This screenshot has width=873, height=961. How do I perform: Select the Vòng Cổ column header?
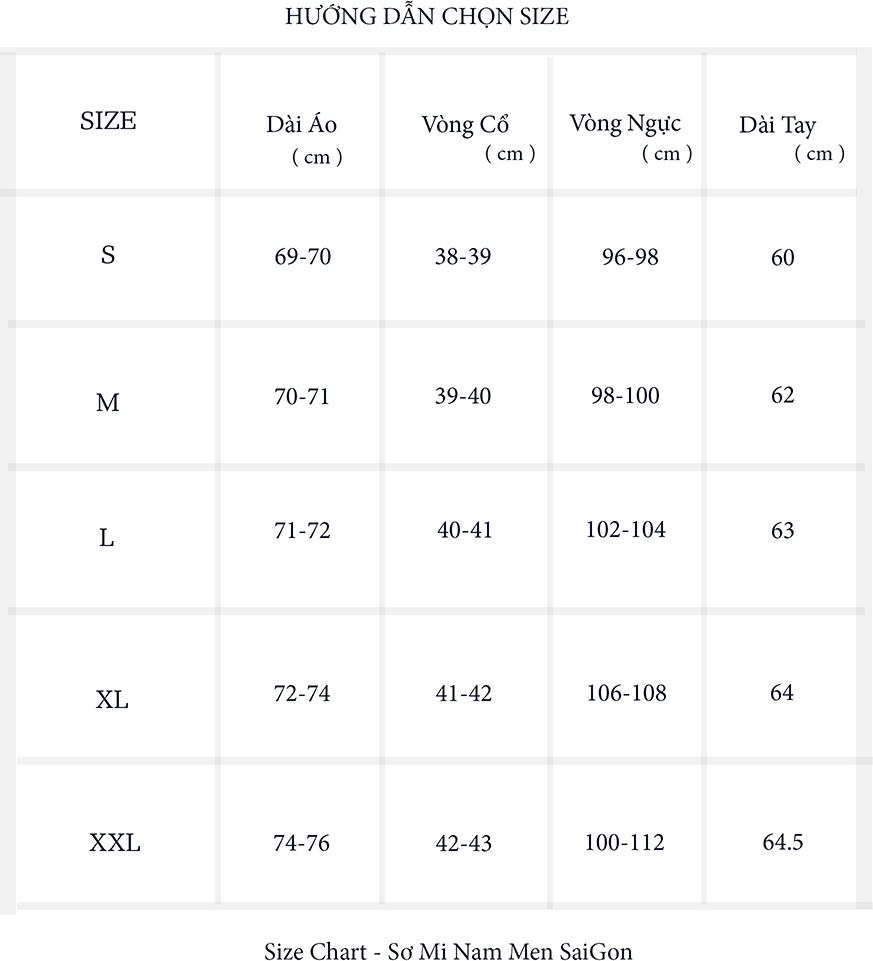(x=465, y=125)
